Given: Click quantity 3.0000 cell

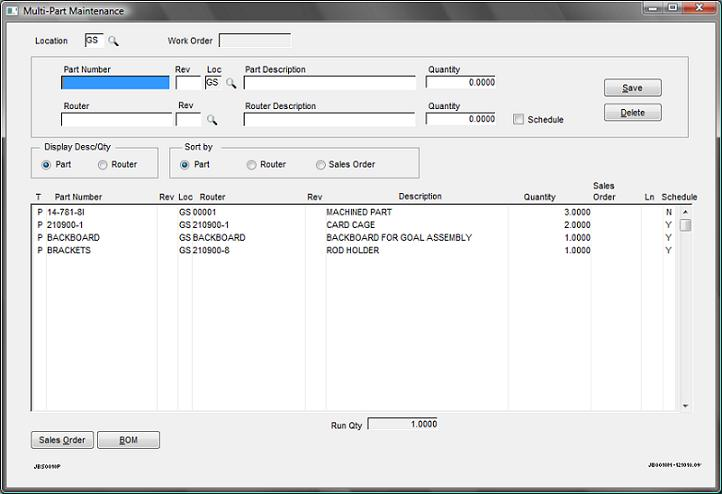Looking at the screenshot, I should (x=577, y=212).
